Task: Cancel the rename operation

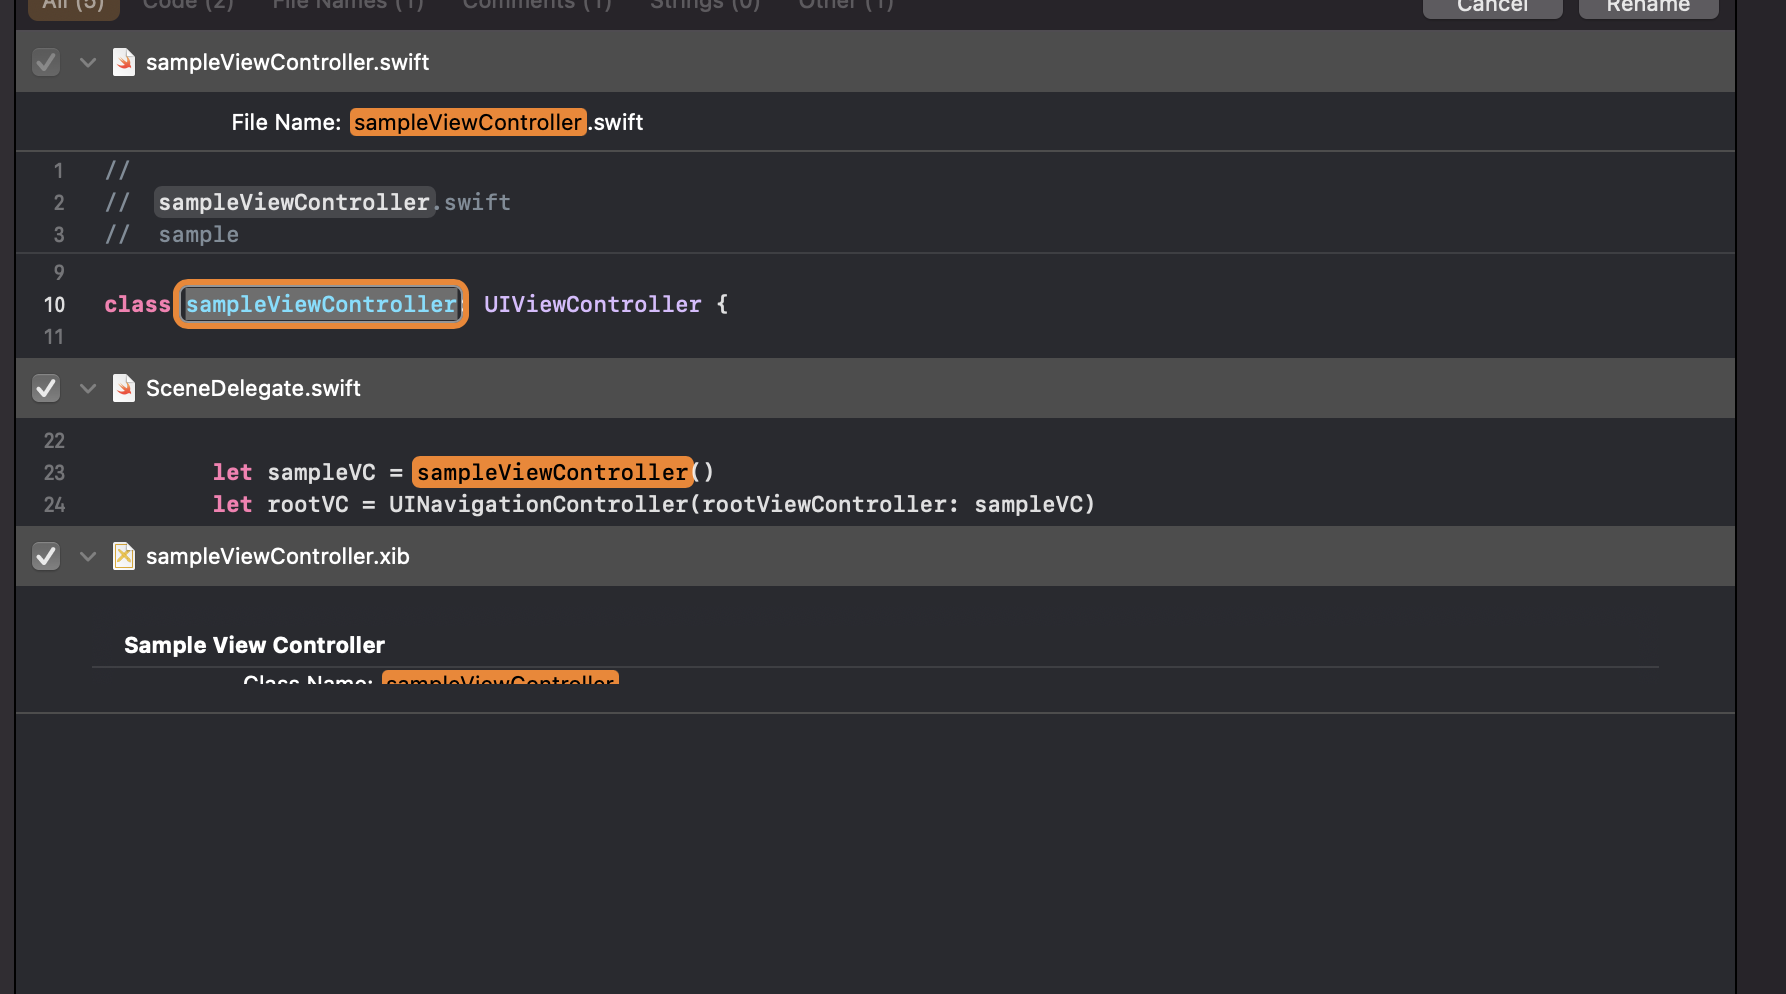Action: 1492,5
